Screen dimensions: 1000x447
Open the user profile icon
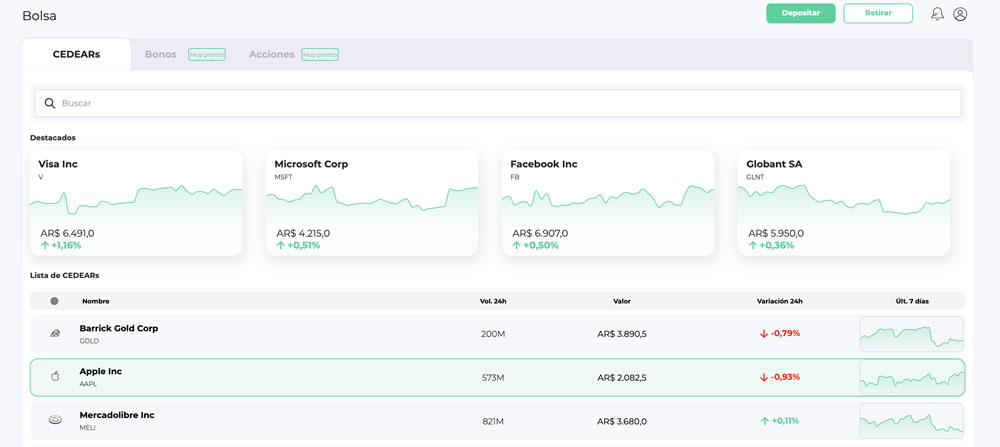960,14
